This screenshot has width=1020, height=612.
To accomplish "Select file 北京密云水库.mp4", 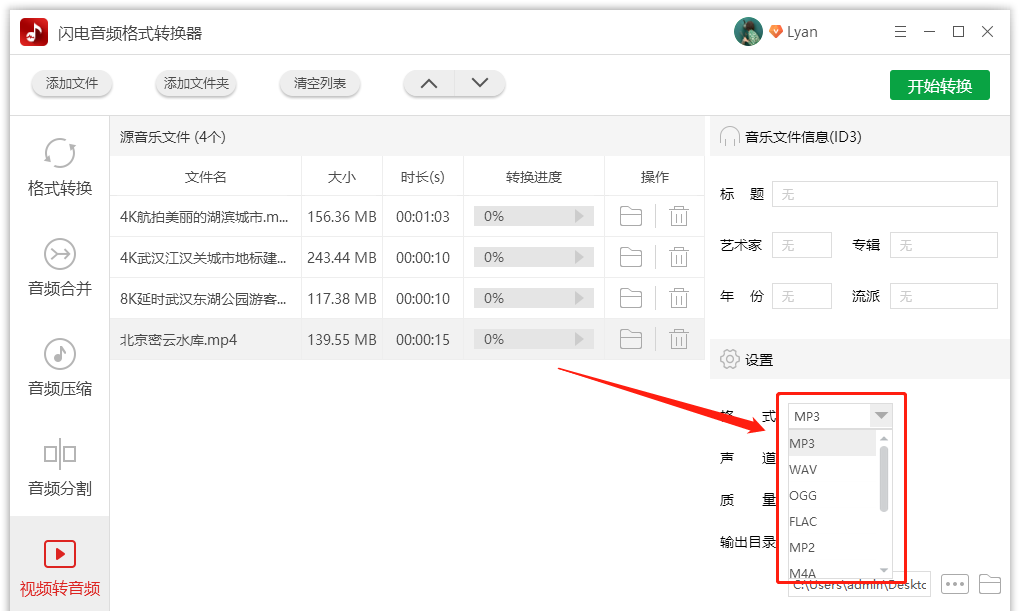I will tap(178, 339).
